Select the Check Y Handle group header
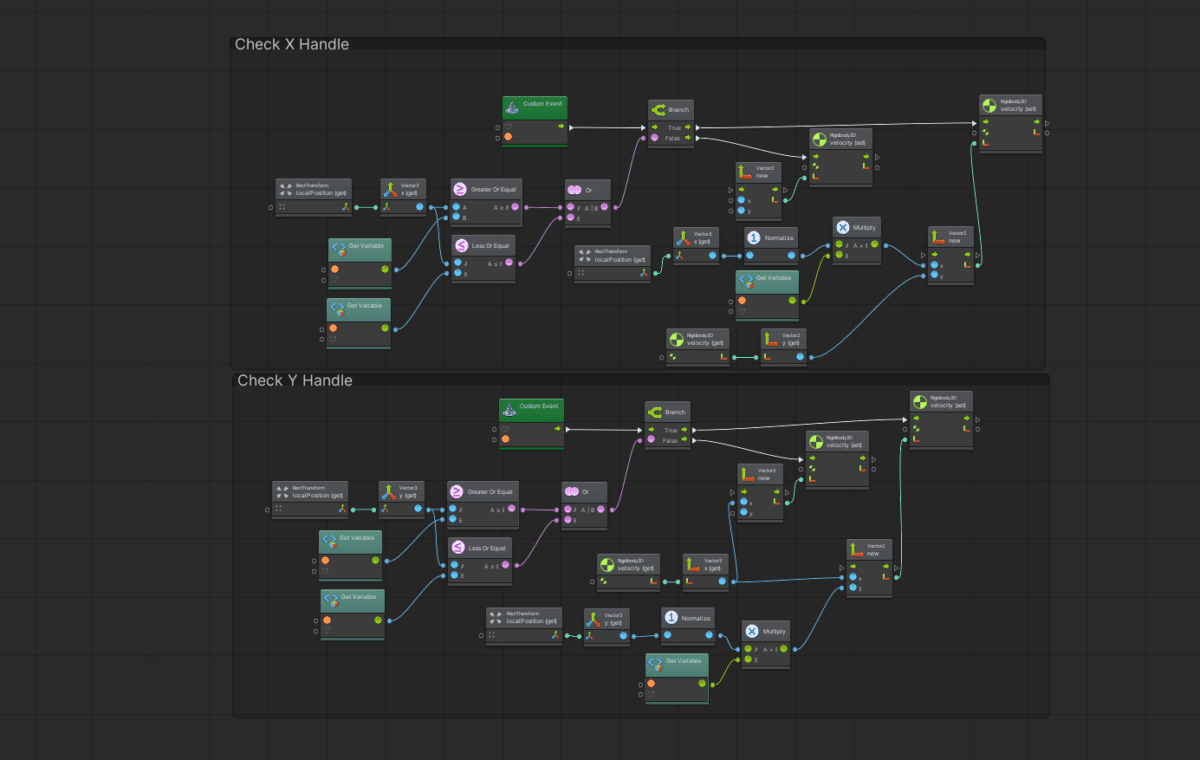This screenshot has width=1200, height=760. [295, 381]
